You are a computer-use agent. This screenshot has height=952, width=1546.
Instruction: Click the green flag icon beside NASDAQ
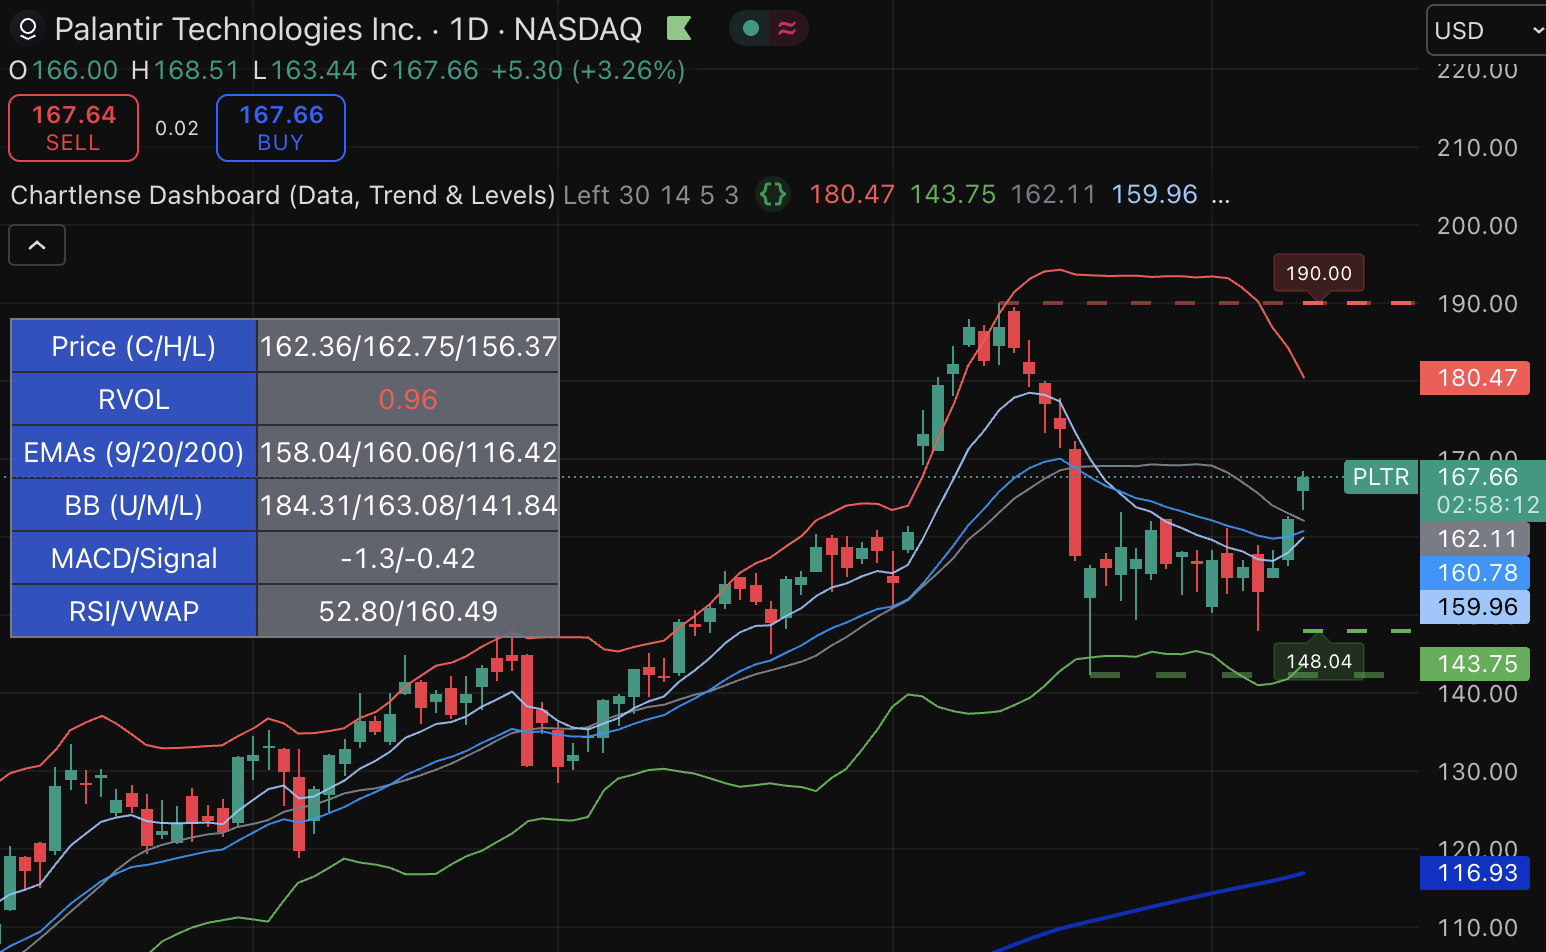pos(680,29)
